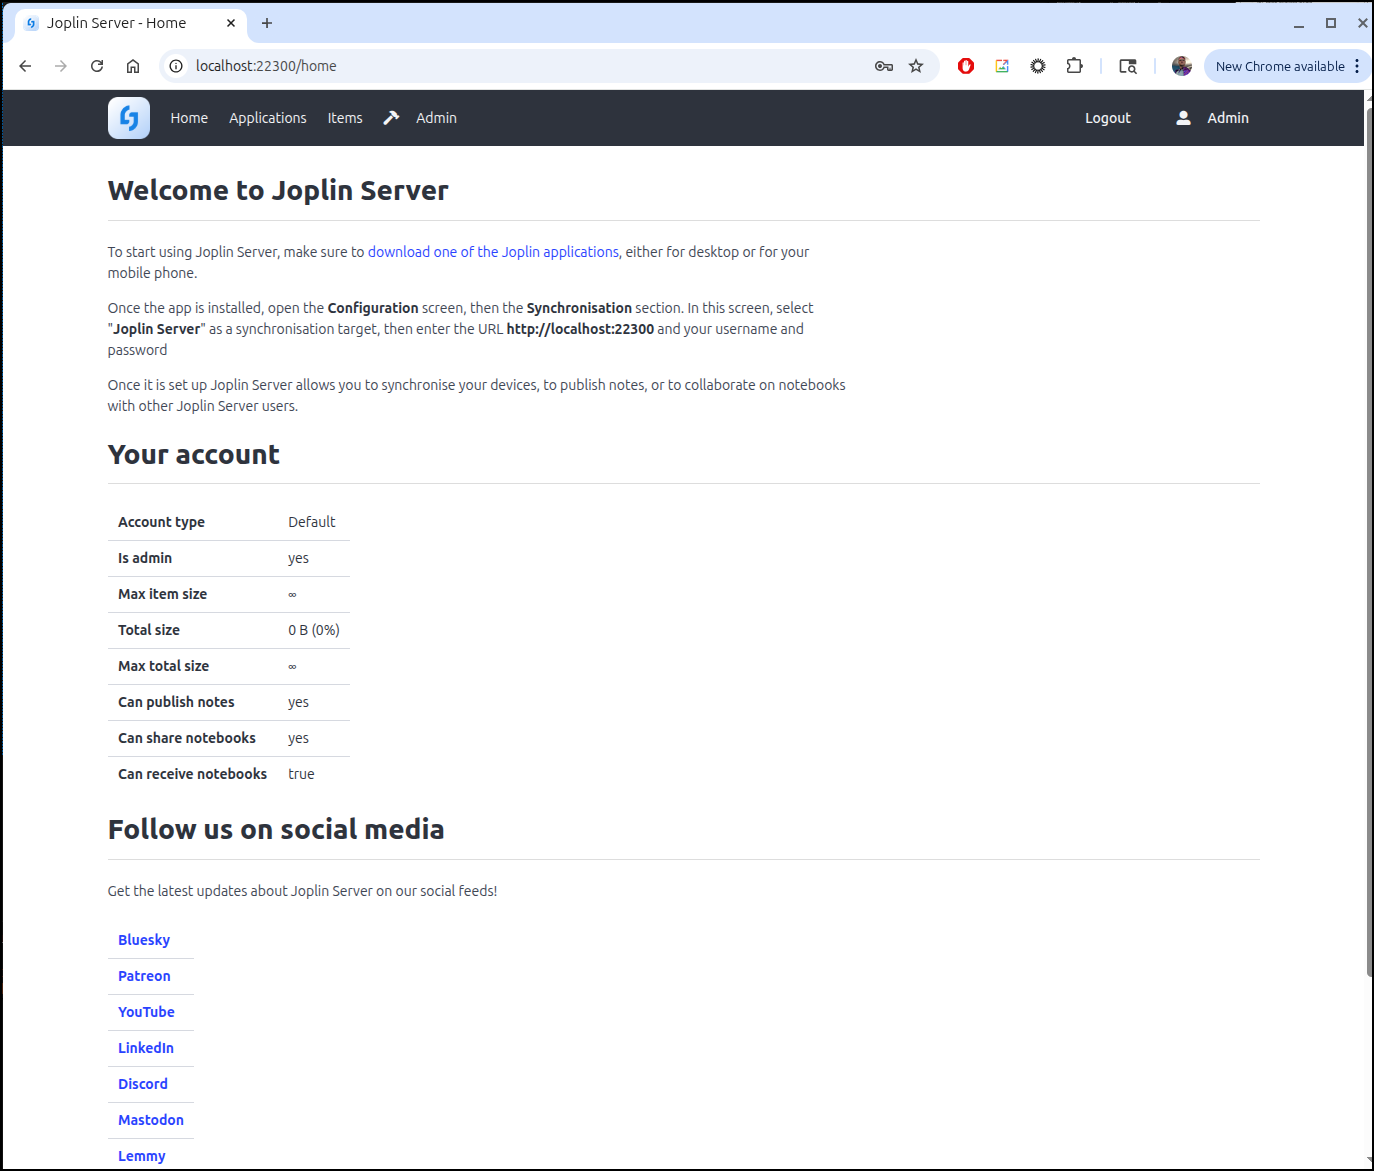Screen dimensions: 1374x1171
Task: Reload the page
Action: (97, 66)
